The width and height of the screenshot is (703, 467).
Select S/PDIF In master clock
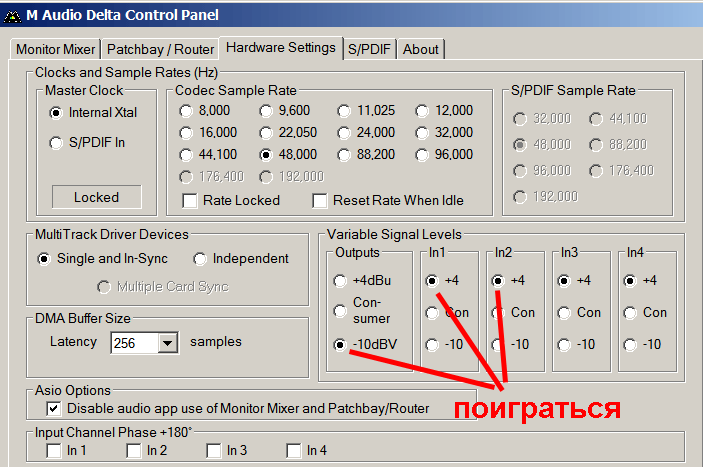pos(56,143)
